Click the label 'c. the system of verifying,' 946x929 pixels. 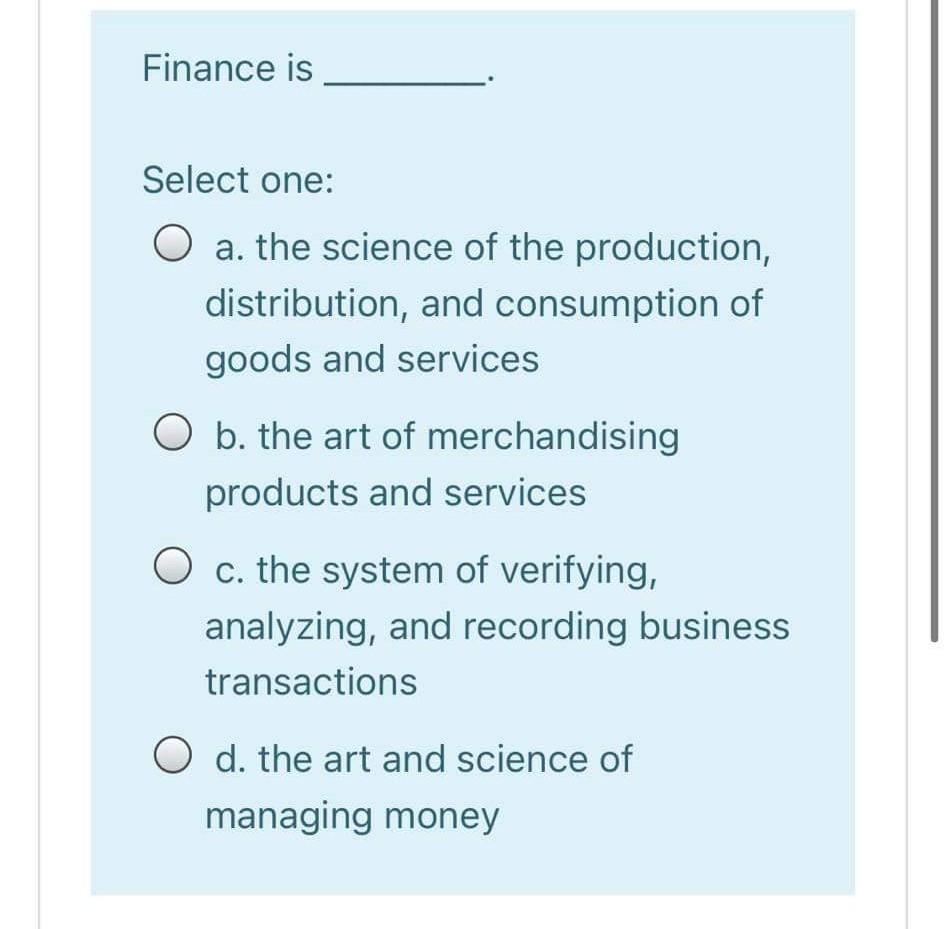pyautogui.click(x=436, y=570)
